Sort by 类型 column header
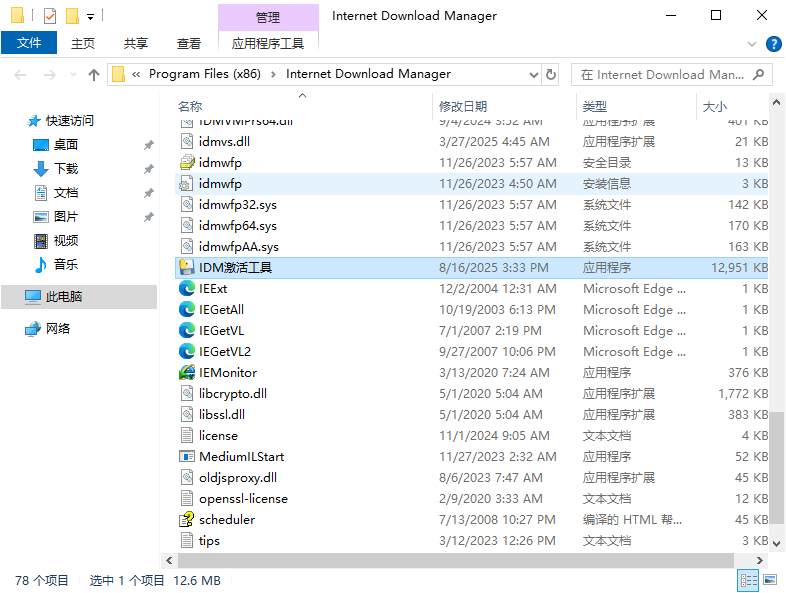786x593 pixels. click(x=595, y=106)
